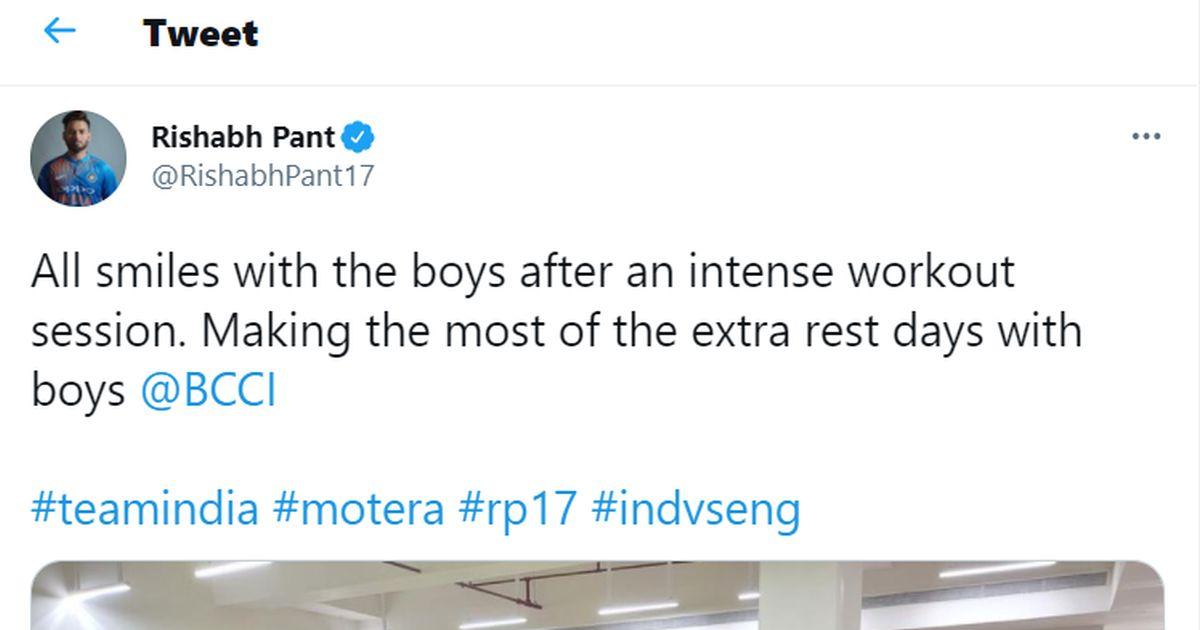The width and height of the screenshot is (1200, 630).
Task: Go back using the left arrow
Action: pyautogui.click(x=60, y=32)
